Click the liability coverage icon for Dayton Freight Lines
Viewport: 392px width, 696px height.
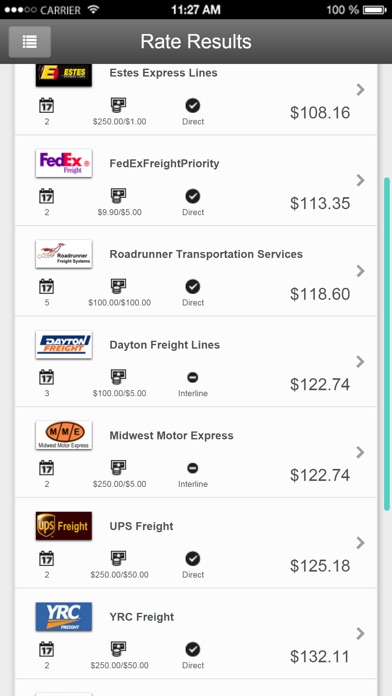tap(119, 377)
